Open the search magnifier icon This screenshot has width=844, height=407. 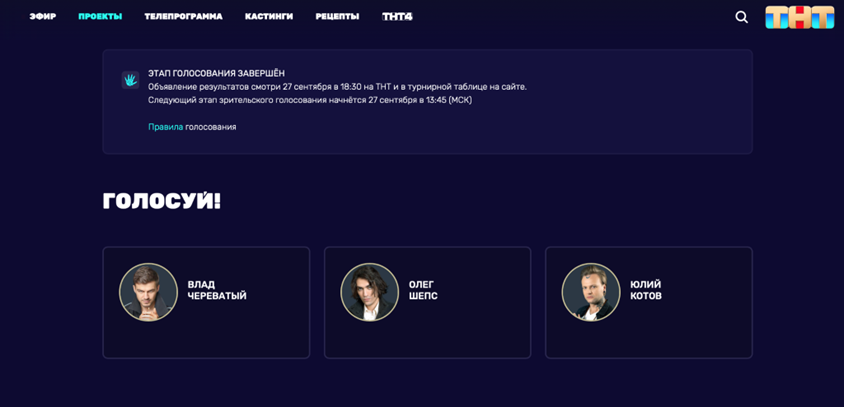(741, 17)
